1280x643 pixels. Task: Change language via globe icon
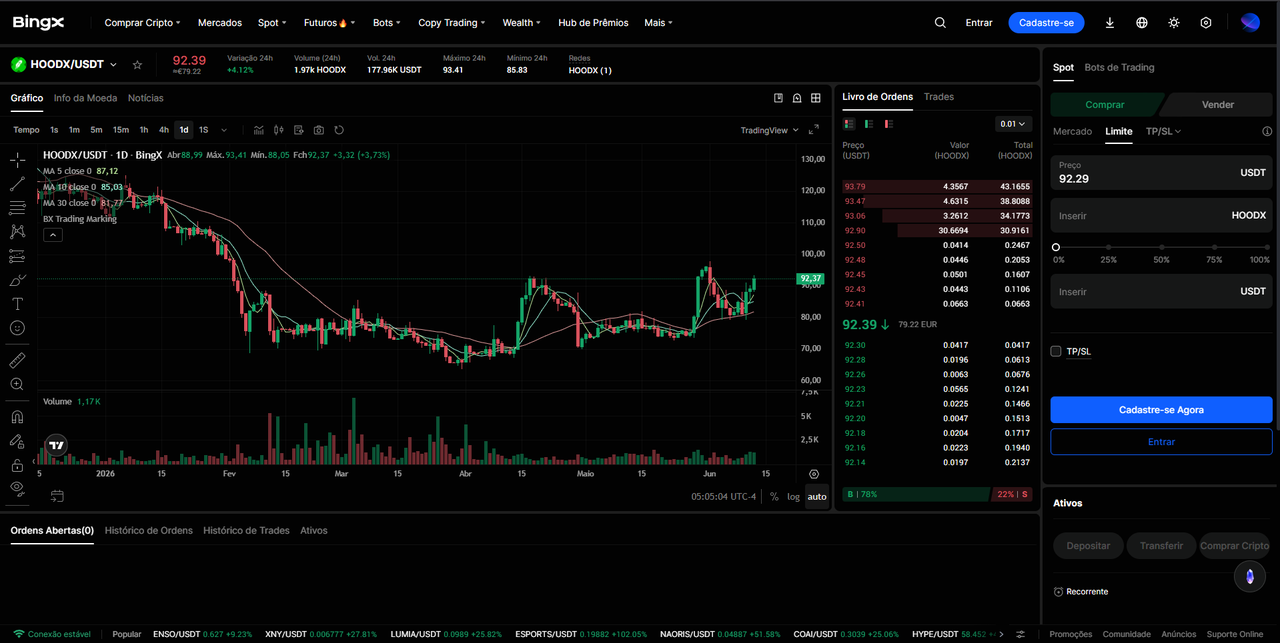click(x=1142, y=22)
